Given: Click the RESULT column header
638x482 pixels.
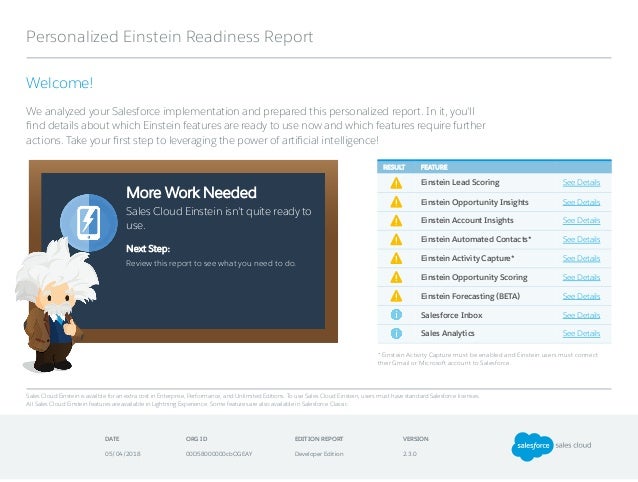Looking at the screenshot, I should [394, 168].
